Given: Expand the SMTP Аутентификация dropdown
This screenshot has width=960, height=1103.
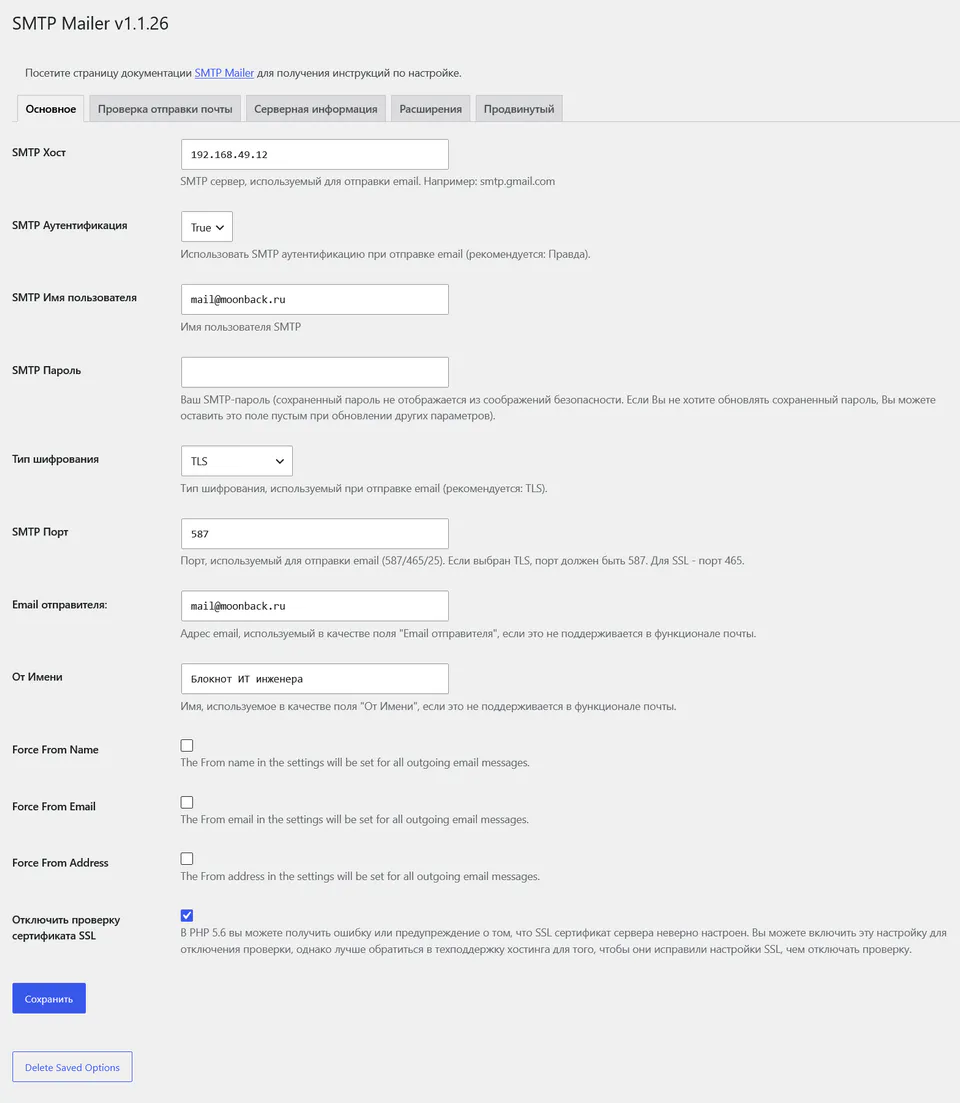Looking at the screenshot, I should pos(207,227).
